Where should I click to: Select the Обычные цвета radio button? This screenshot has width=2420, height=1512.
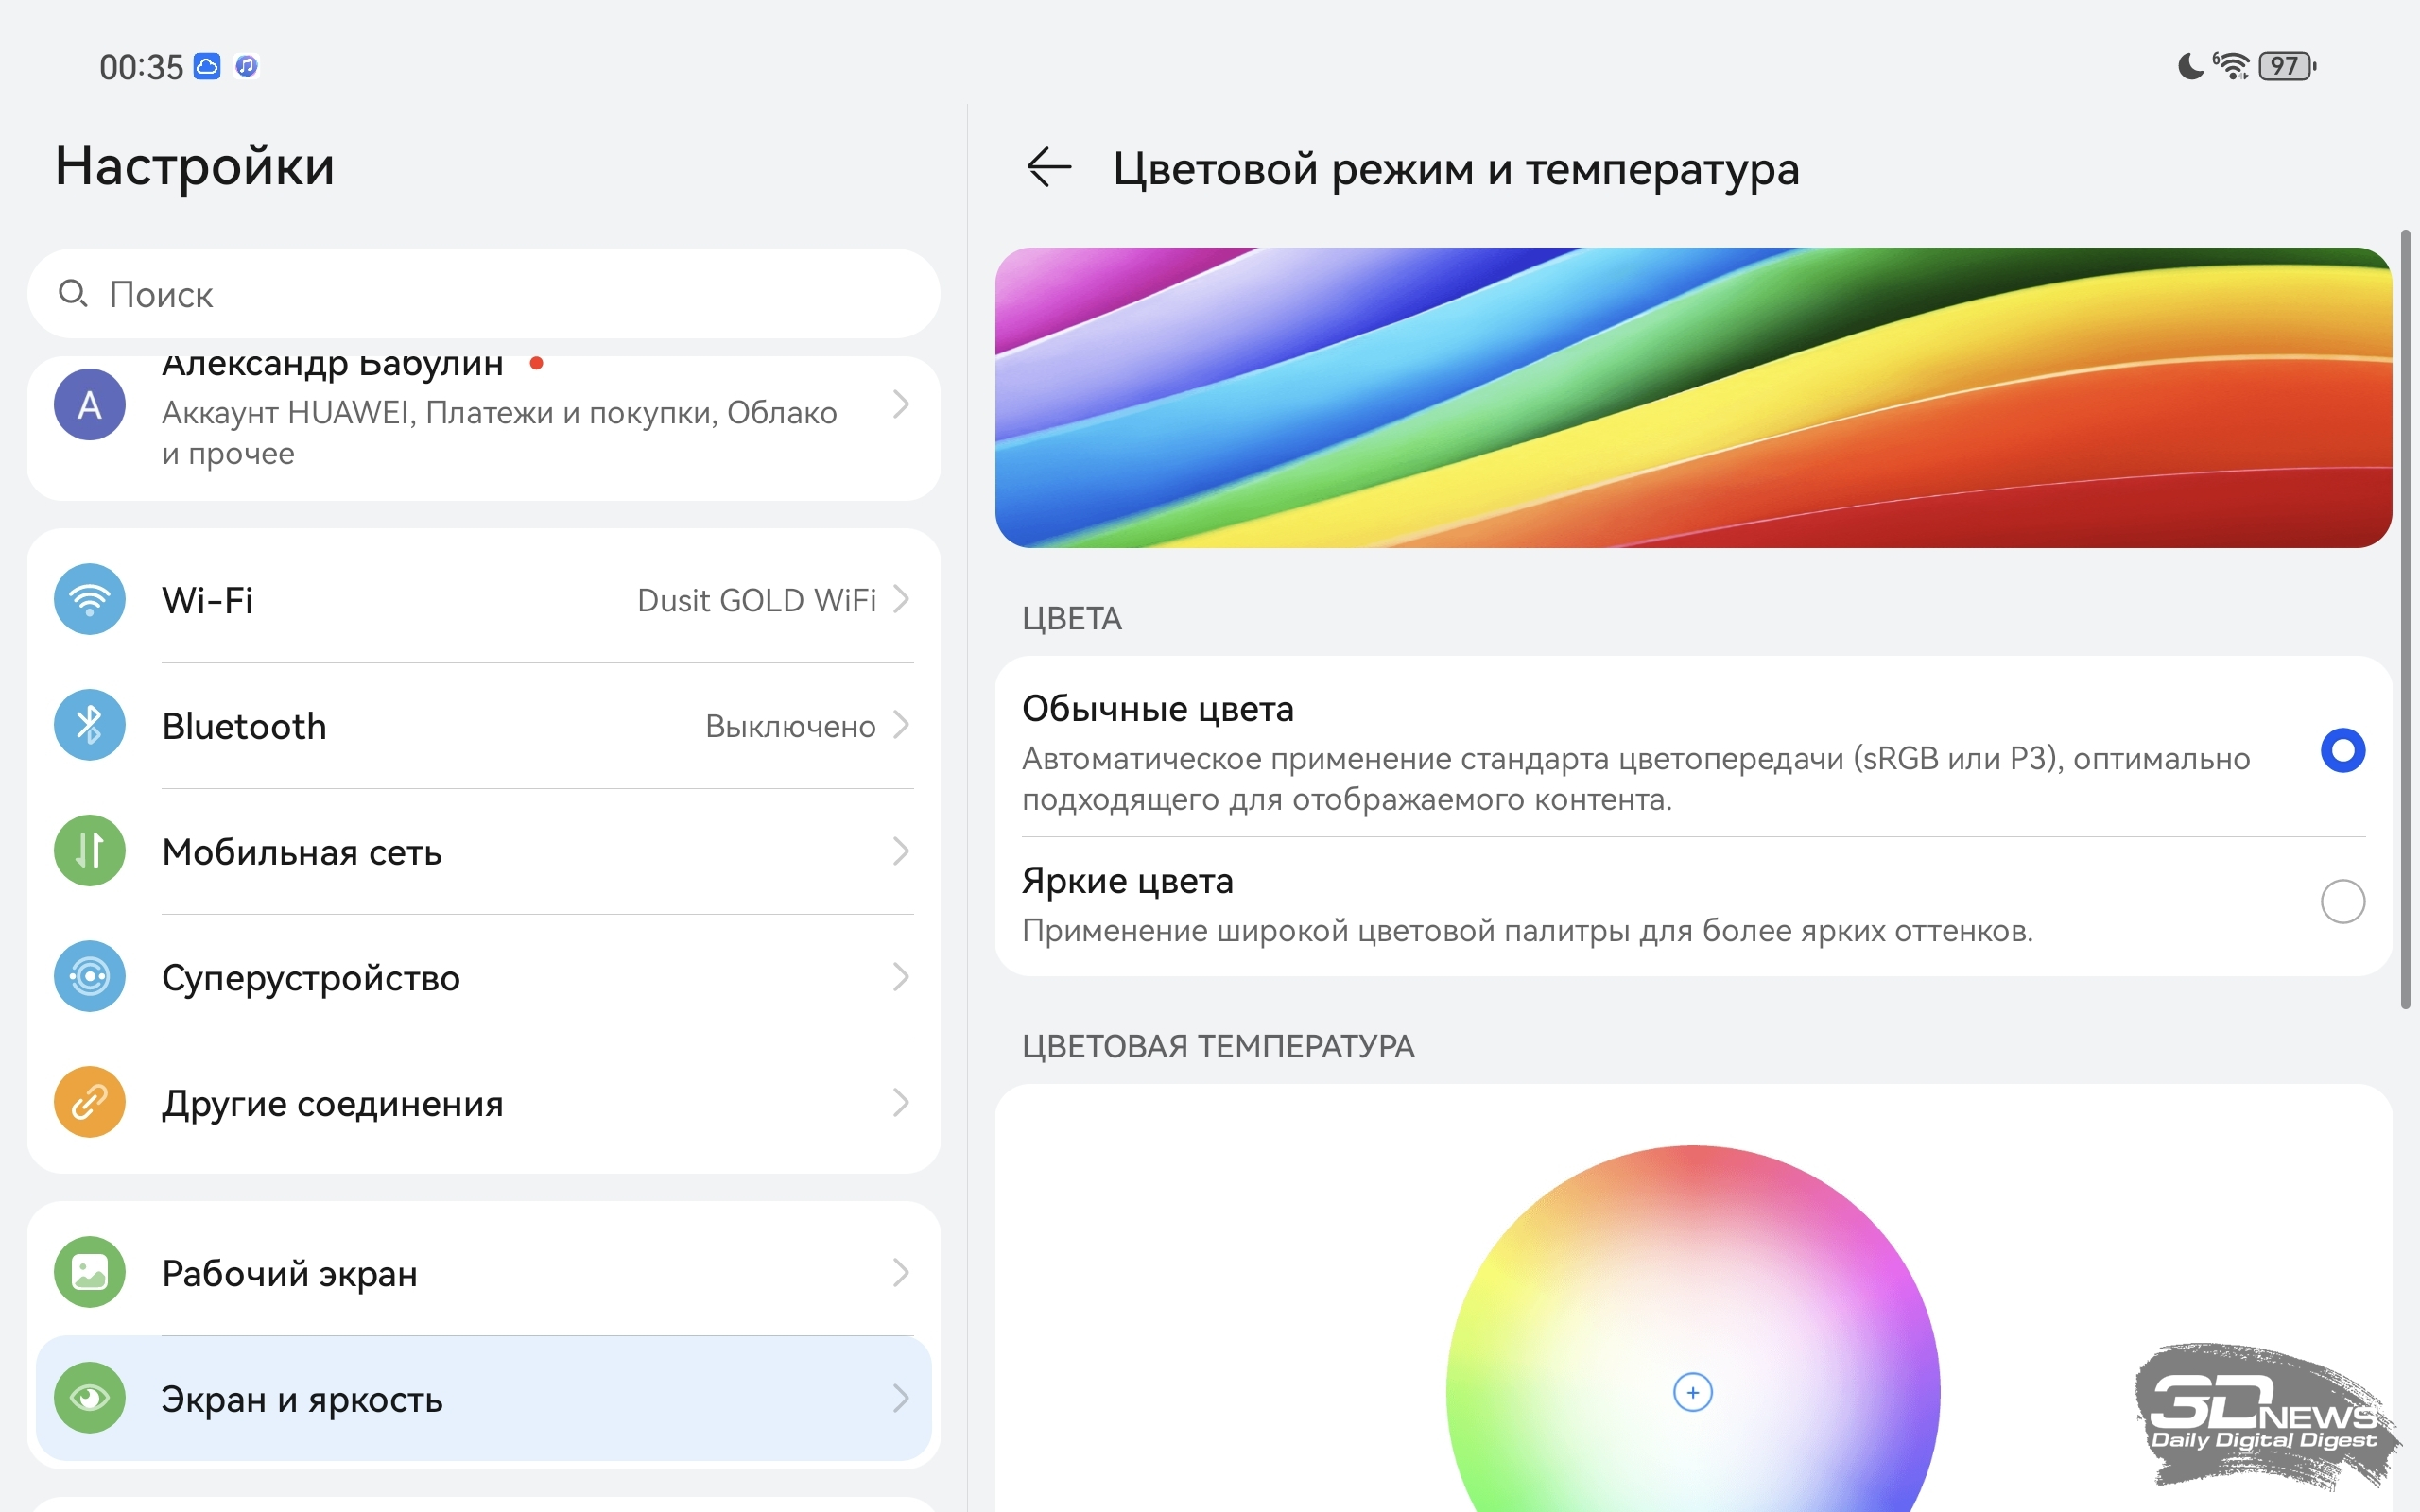[2342, 751]
